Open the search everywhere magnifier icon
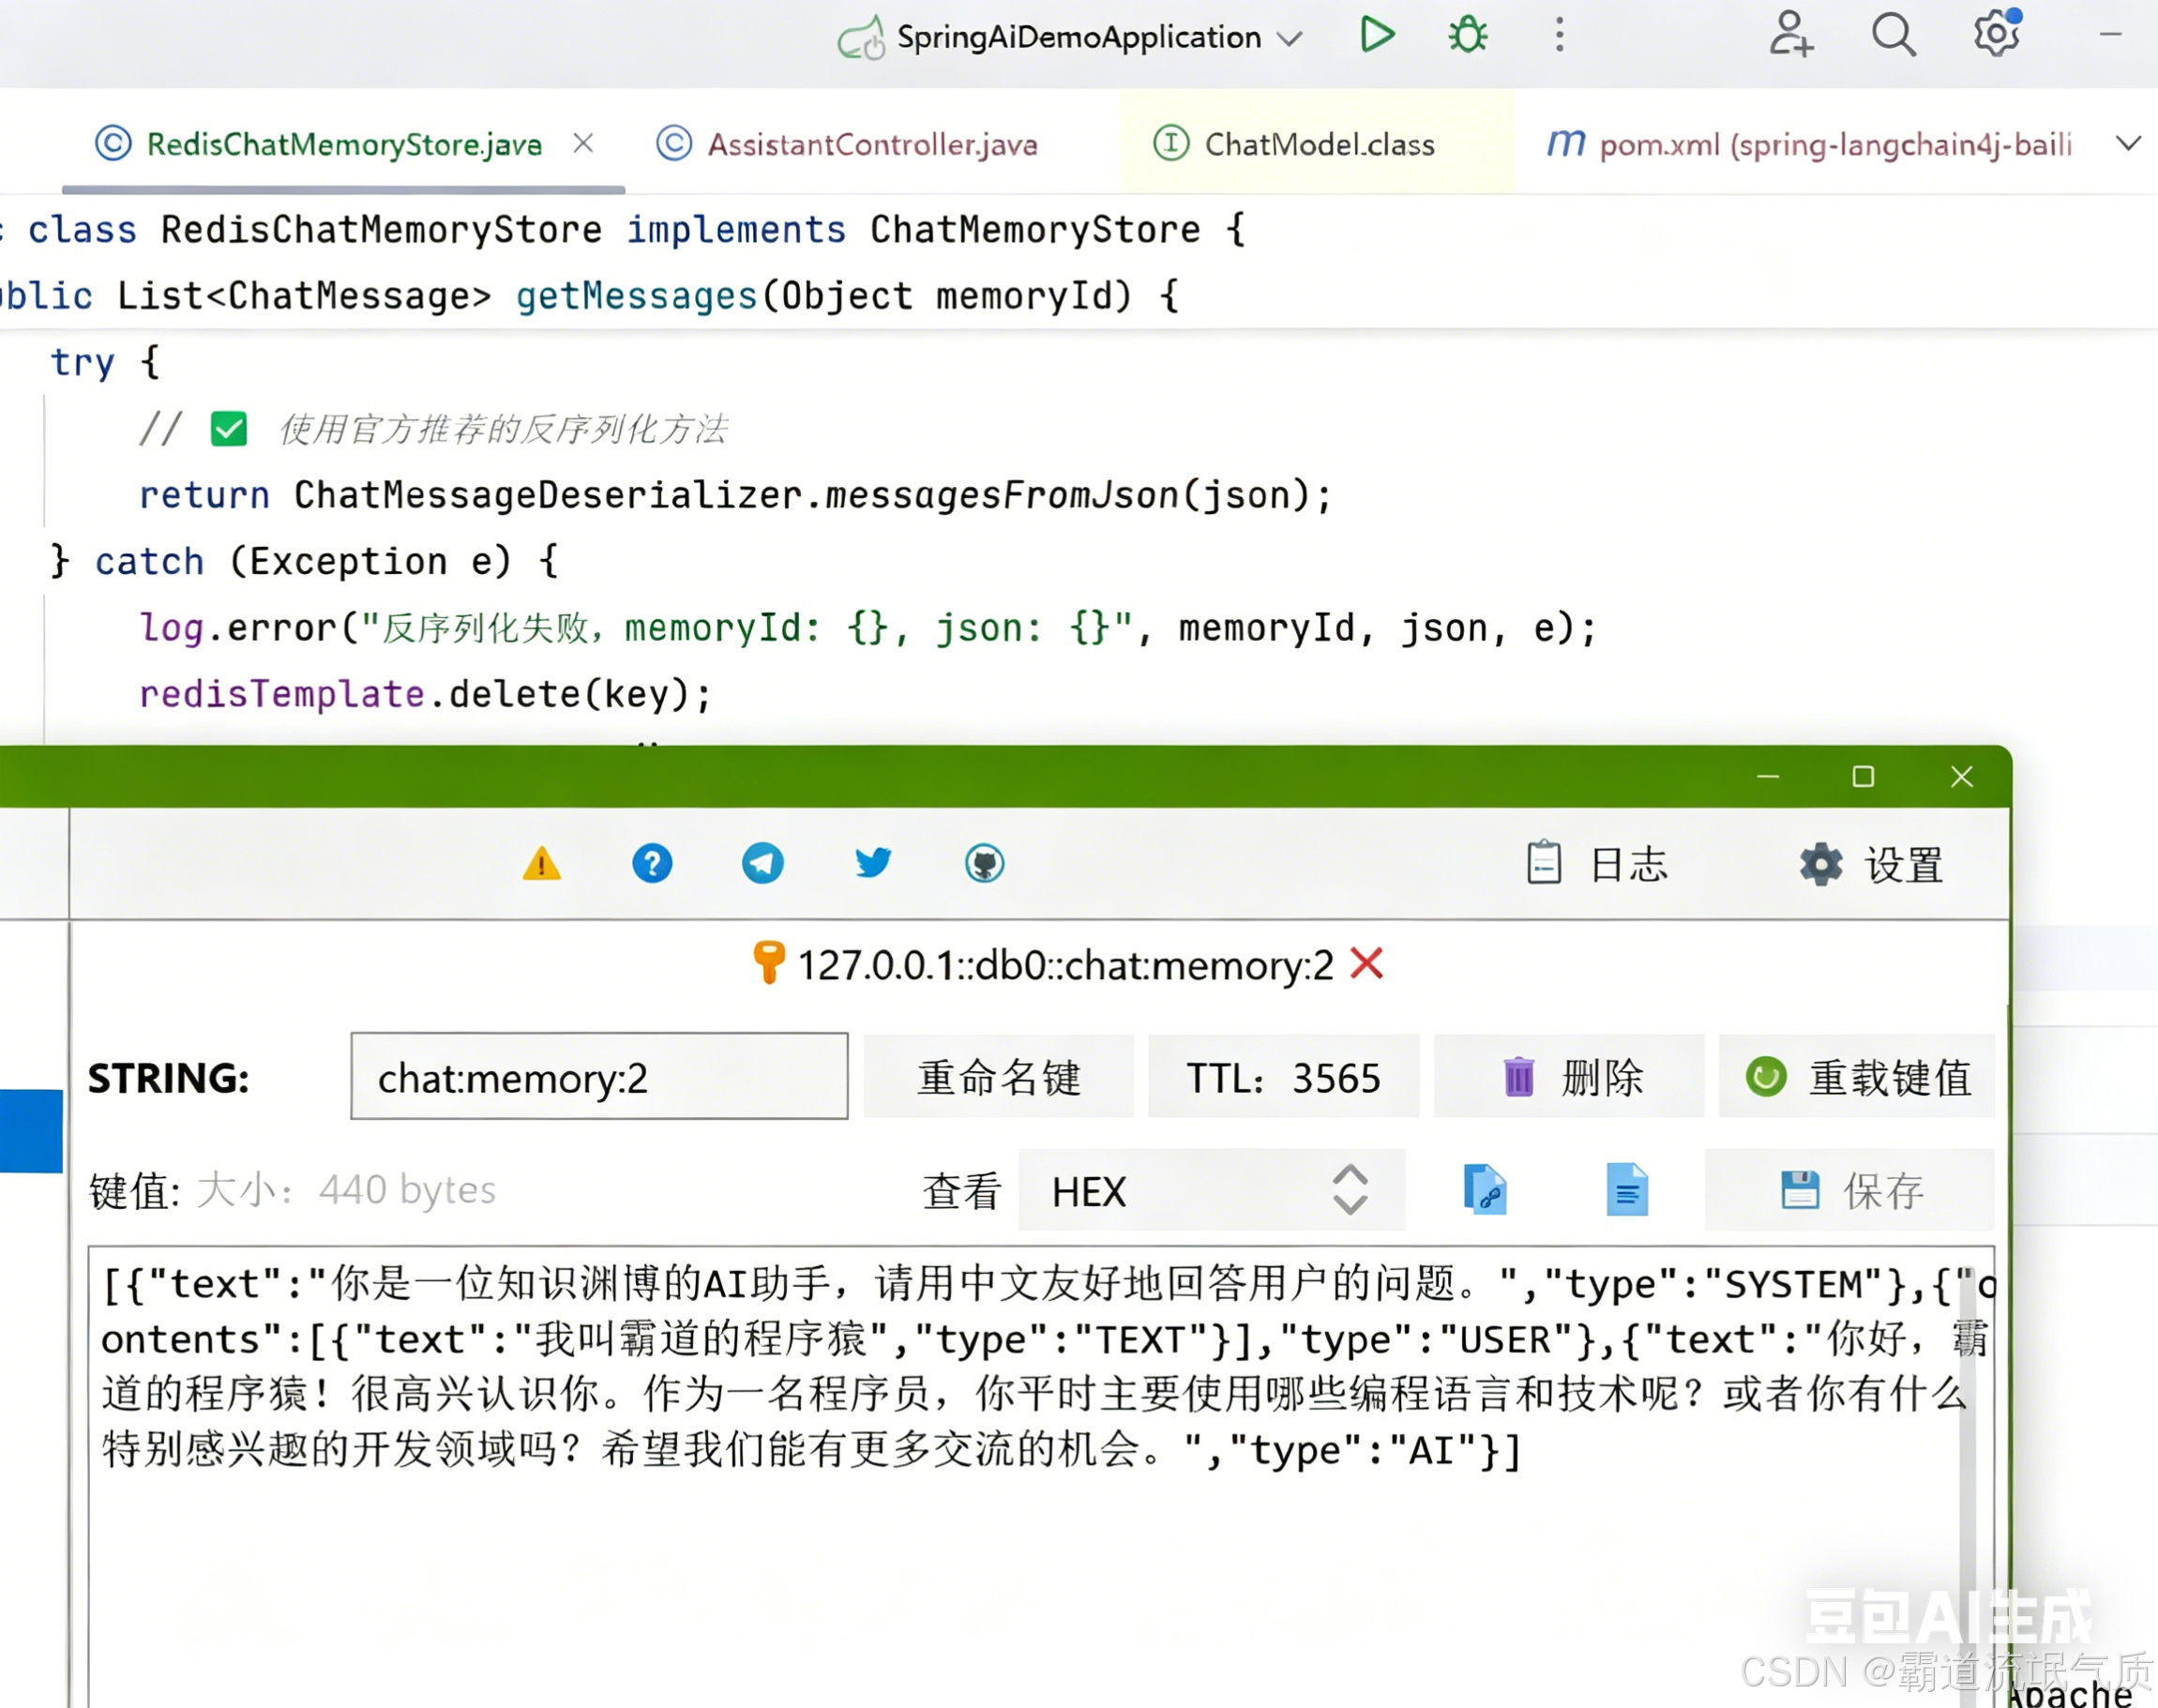Viewport: 2158px width, 1708px height. point(1892,35)
